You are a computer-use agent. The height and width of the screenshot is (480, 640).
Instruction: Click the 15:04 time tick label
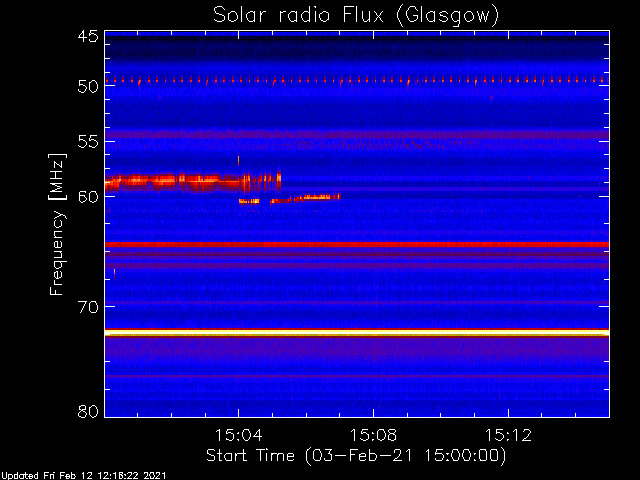pyautogui.click(x=238, y=435)
